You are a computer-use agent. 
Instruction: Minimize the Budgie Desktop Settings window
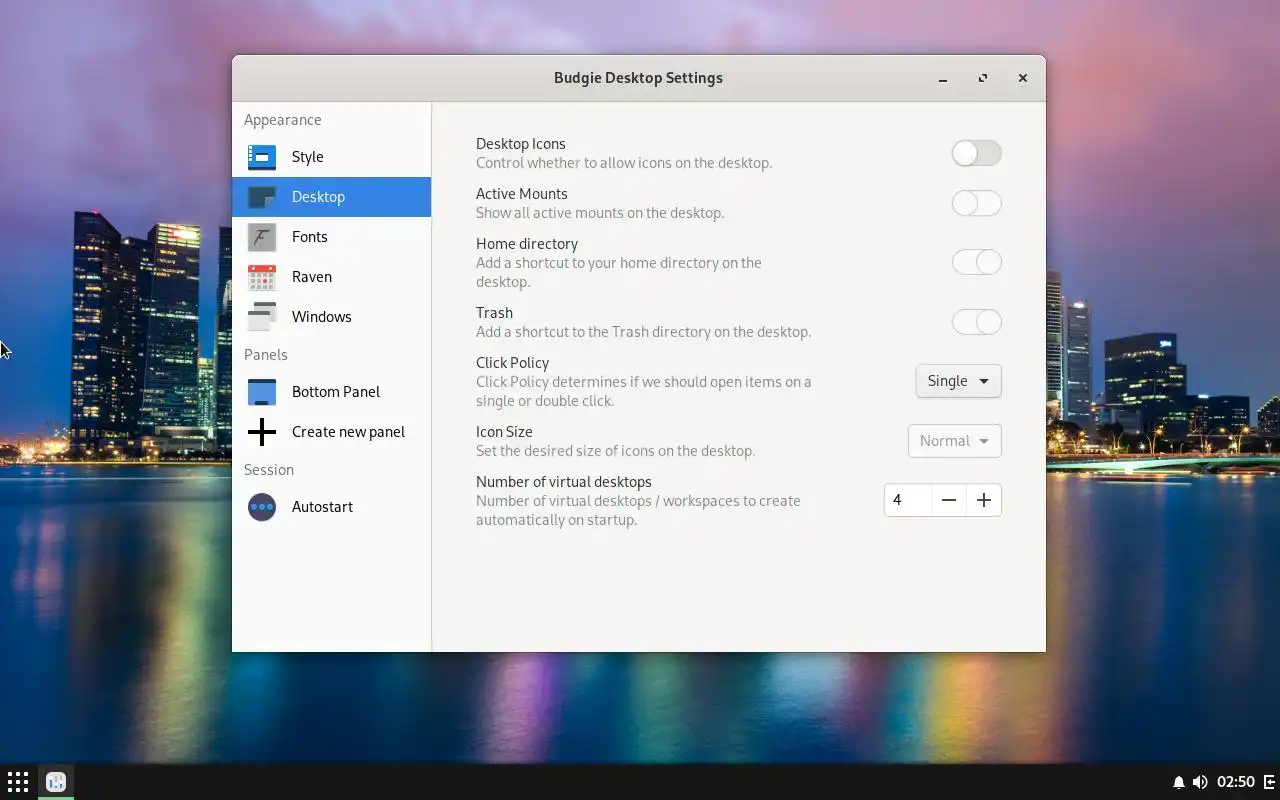point(943,78)
